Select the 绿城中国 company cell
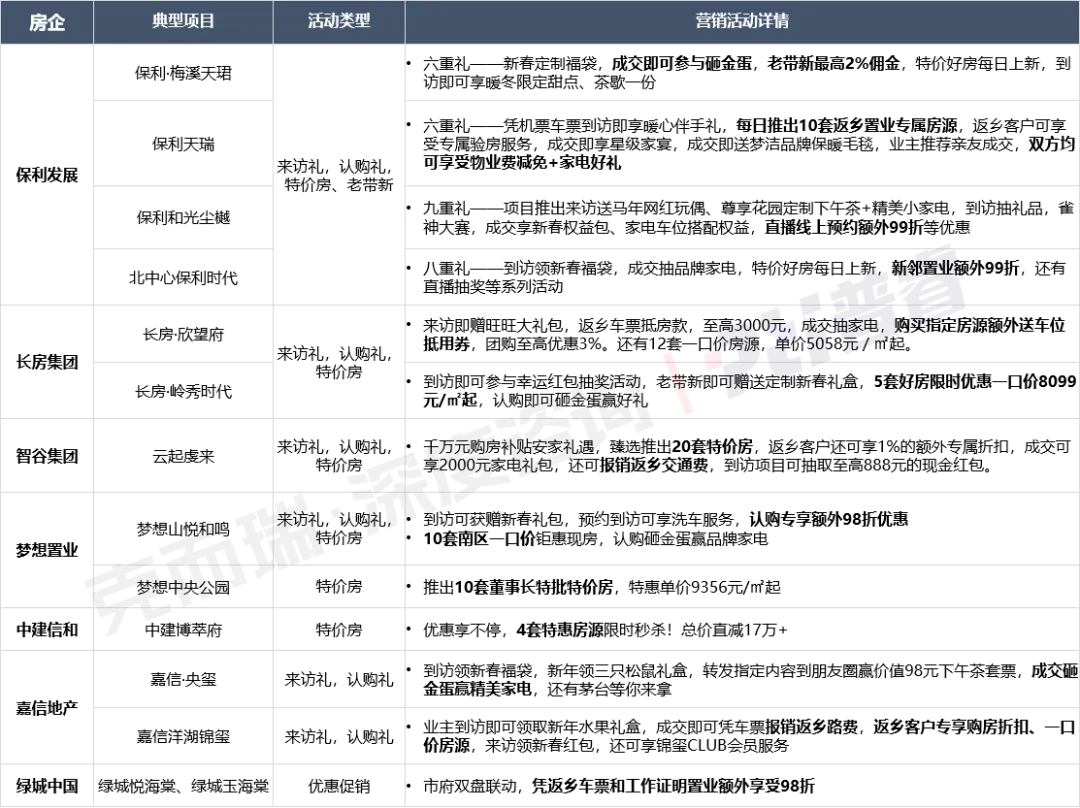The height and width of the screenshot is (808, 1080). 47,785
